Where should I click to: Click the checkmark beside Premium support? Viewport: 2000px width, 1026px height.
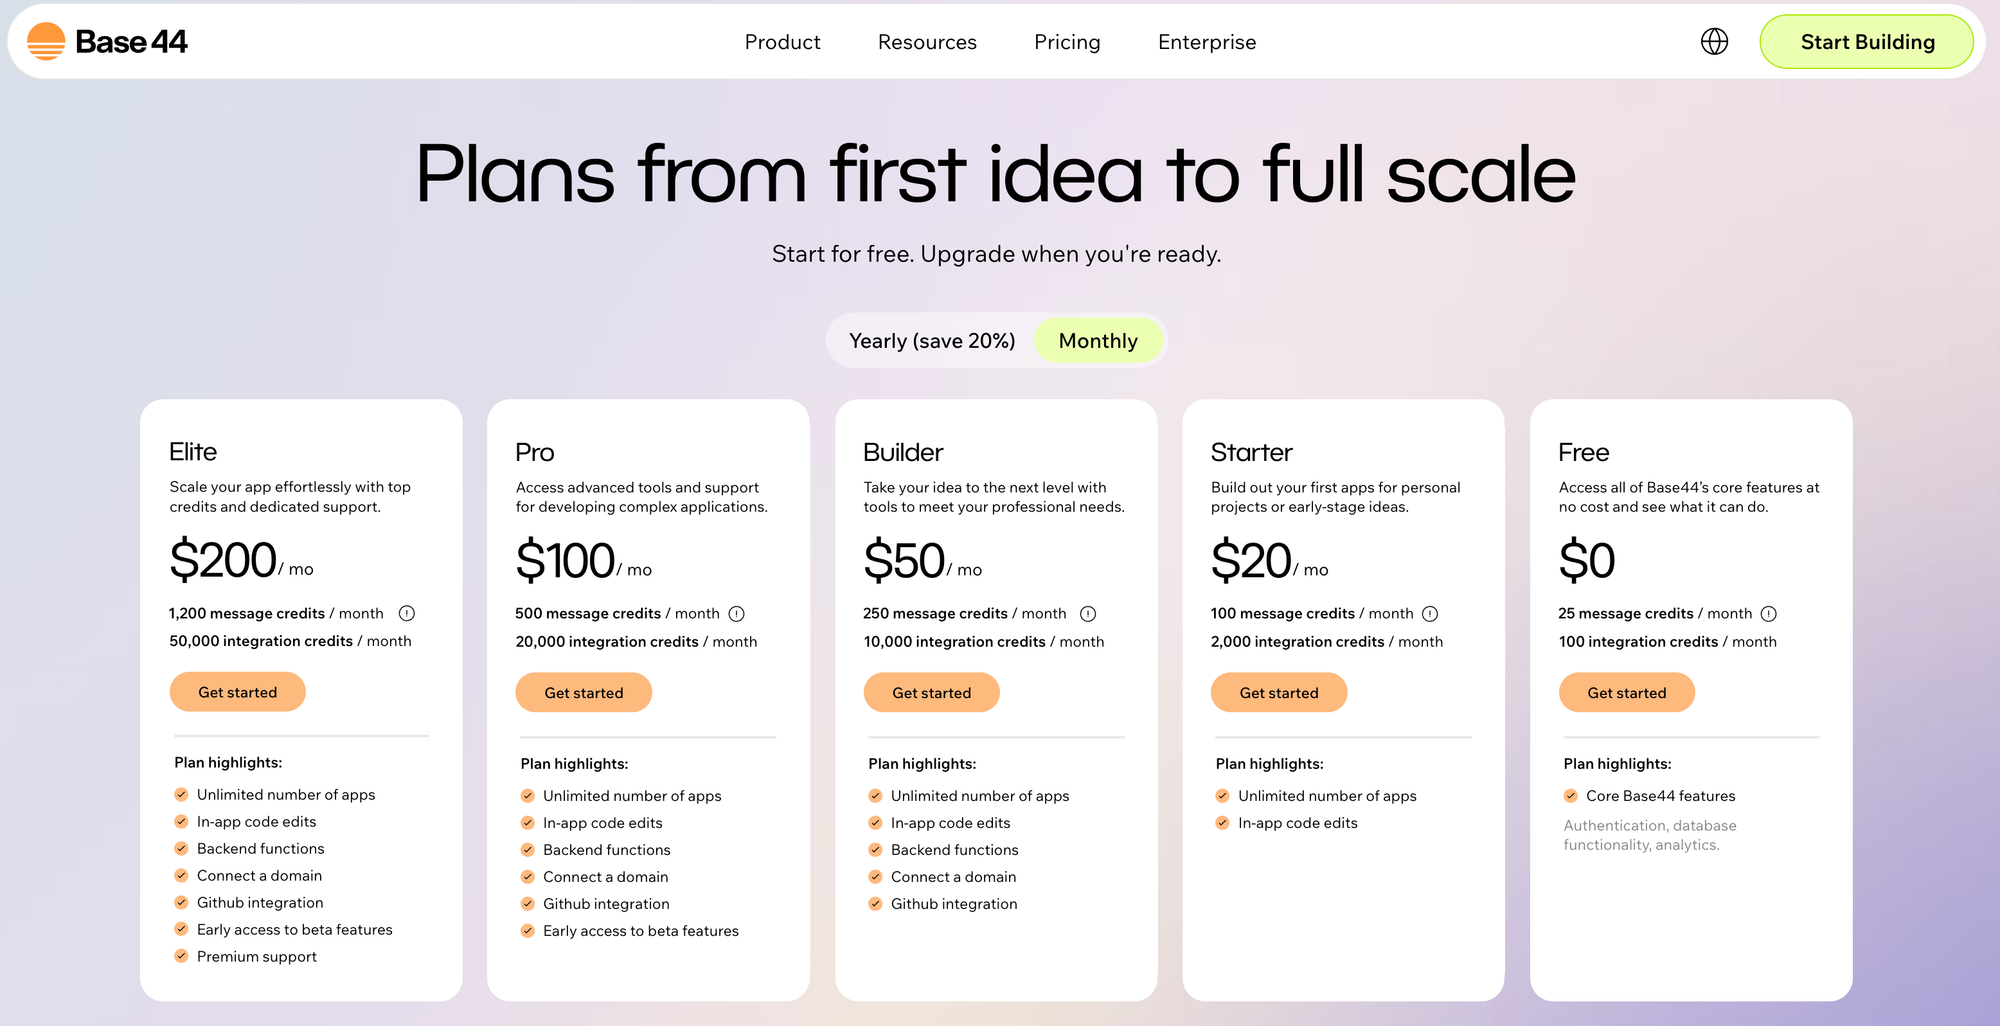pyautogui.click(x=181, y=956)
